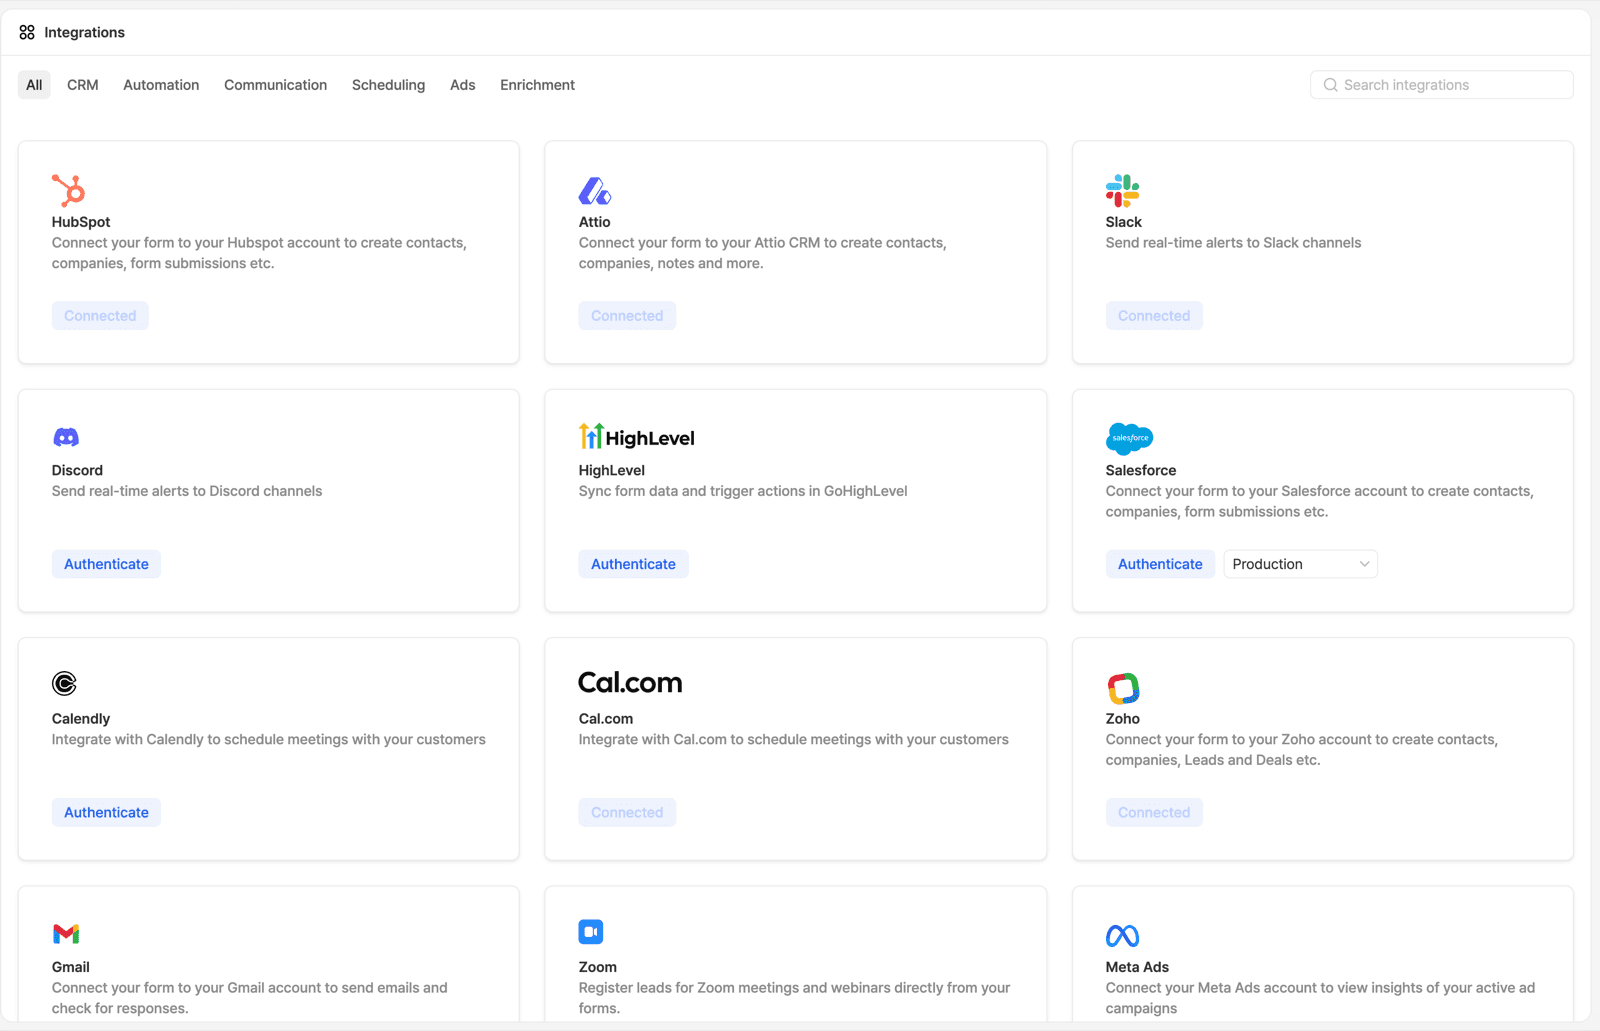Click the search magnifier icon

pos(1330,85)
